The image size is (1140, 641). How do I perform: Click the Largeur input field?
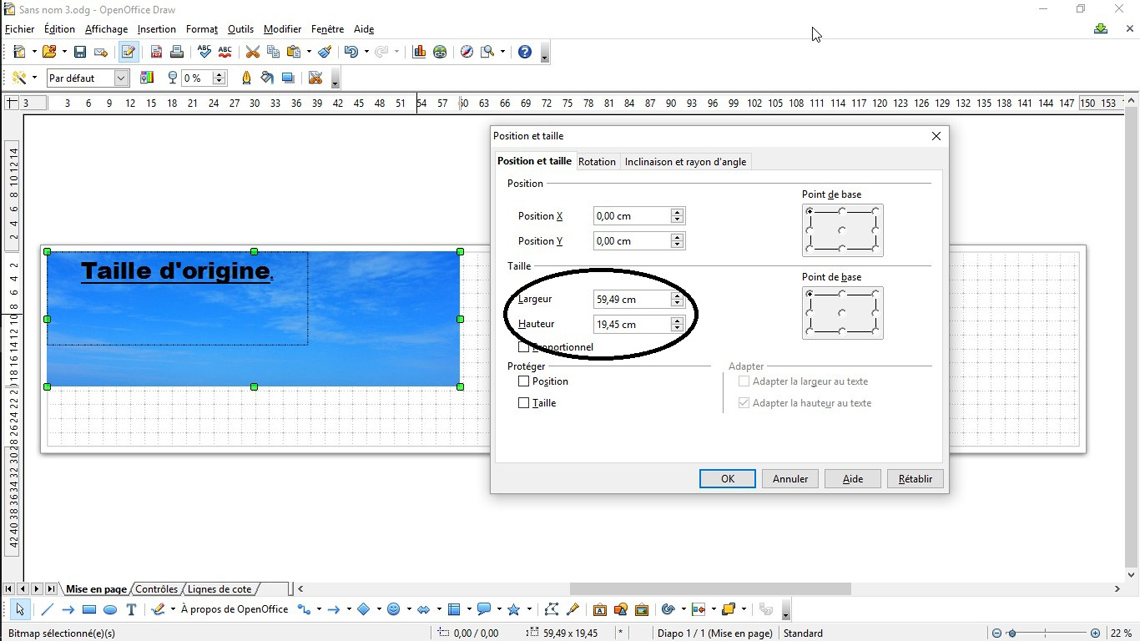coord(630,299)
